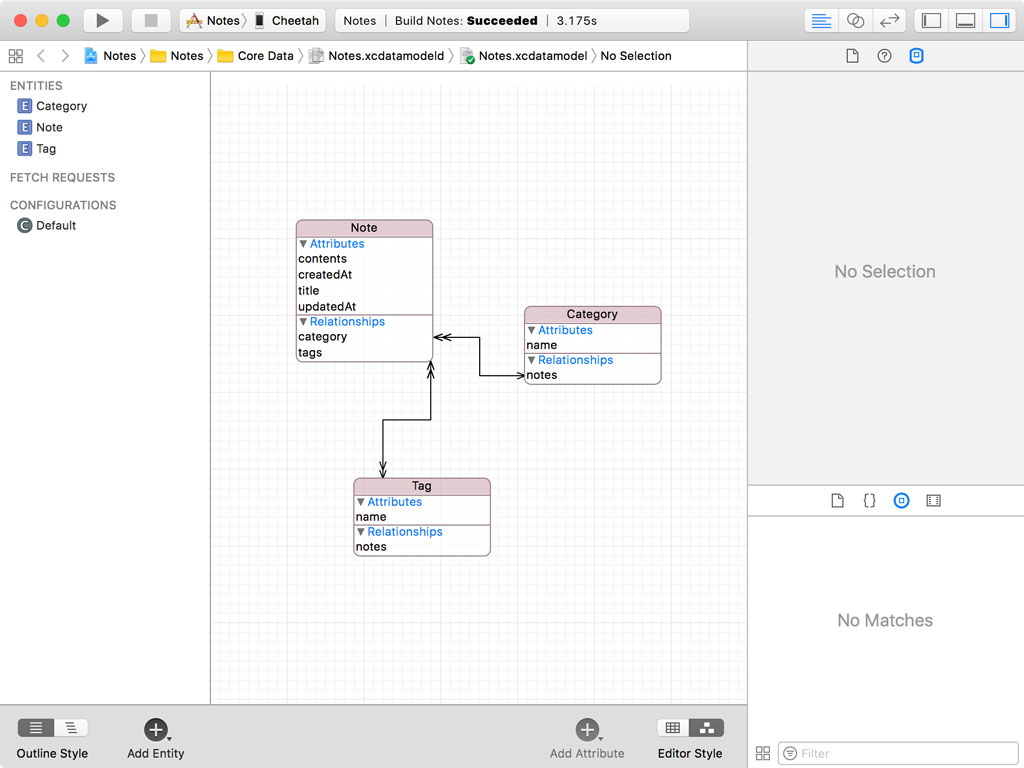Screen dimensions: 1024x768
Task: Click the Add Entity plus icon
Action: pyautogui.click(x=155, y=730)
